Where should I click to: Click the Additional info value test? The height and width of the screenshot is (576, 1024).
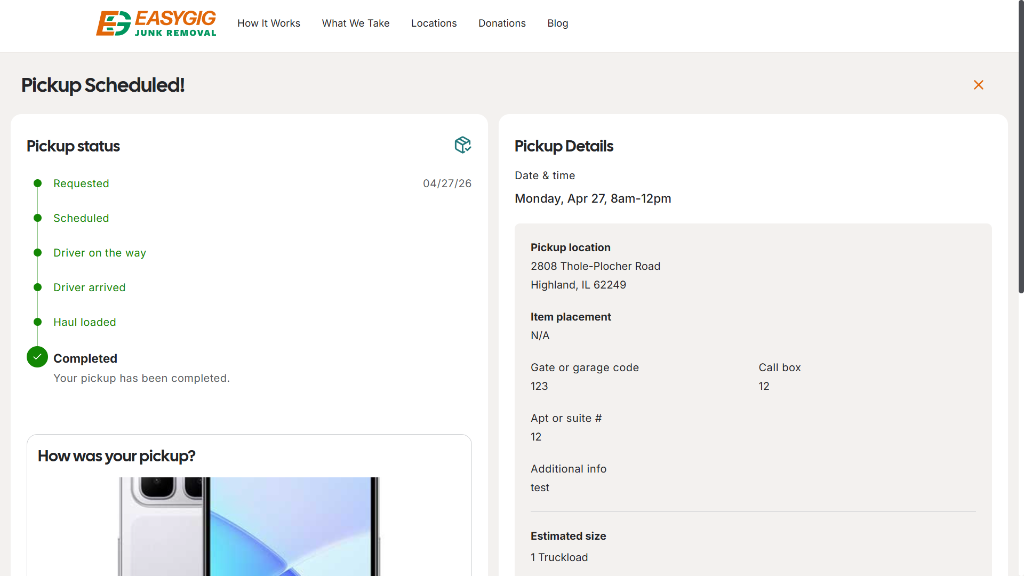[x=539, y=488]
